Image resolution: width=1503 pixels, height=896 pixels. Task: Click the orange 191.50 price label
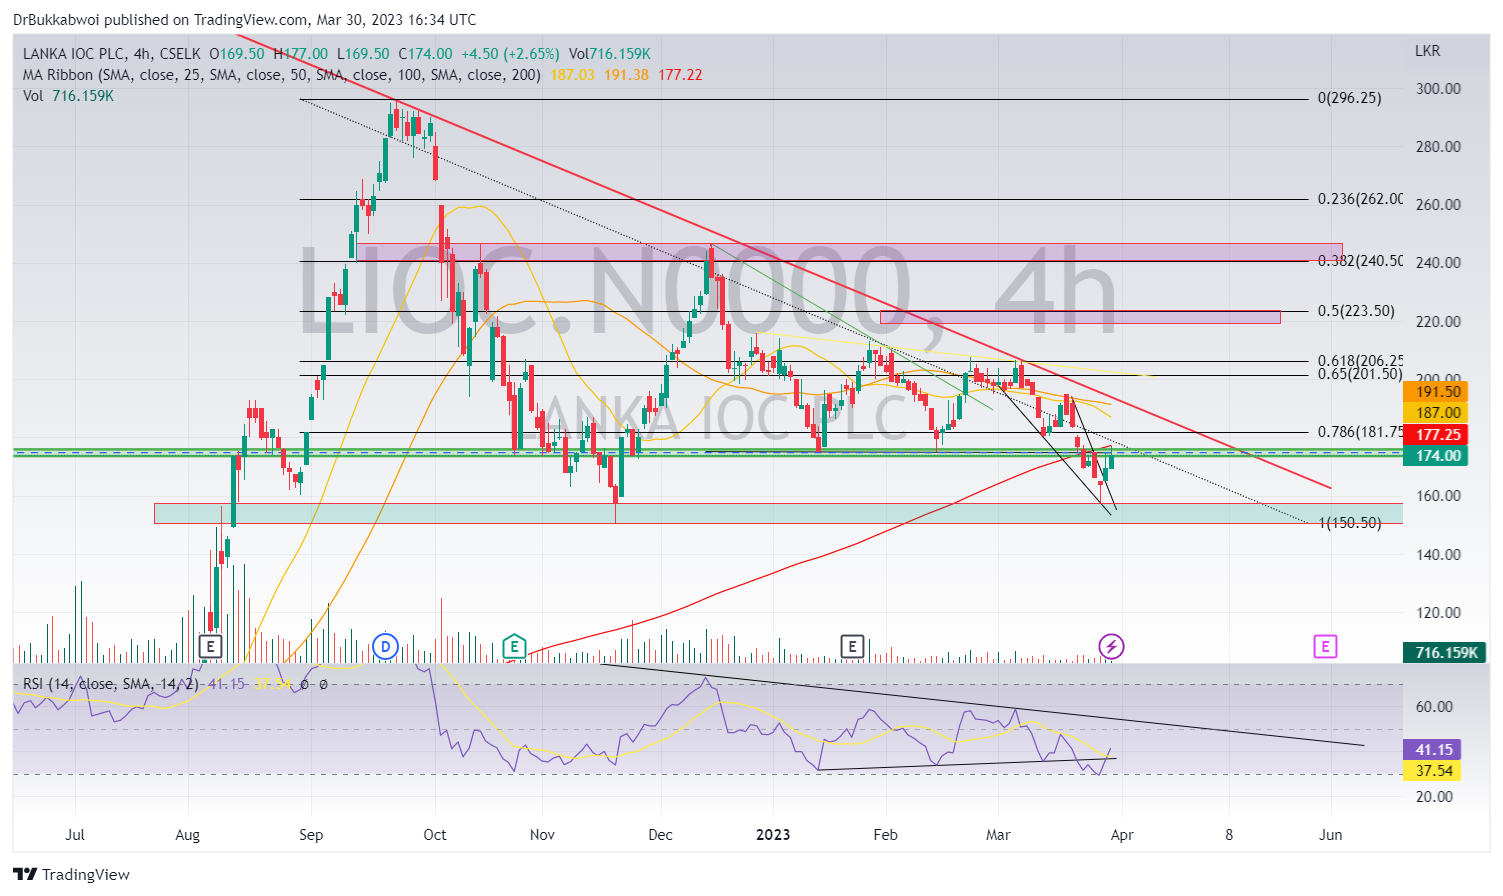(x=1436, y=392)
